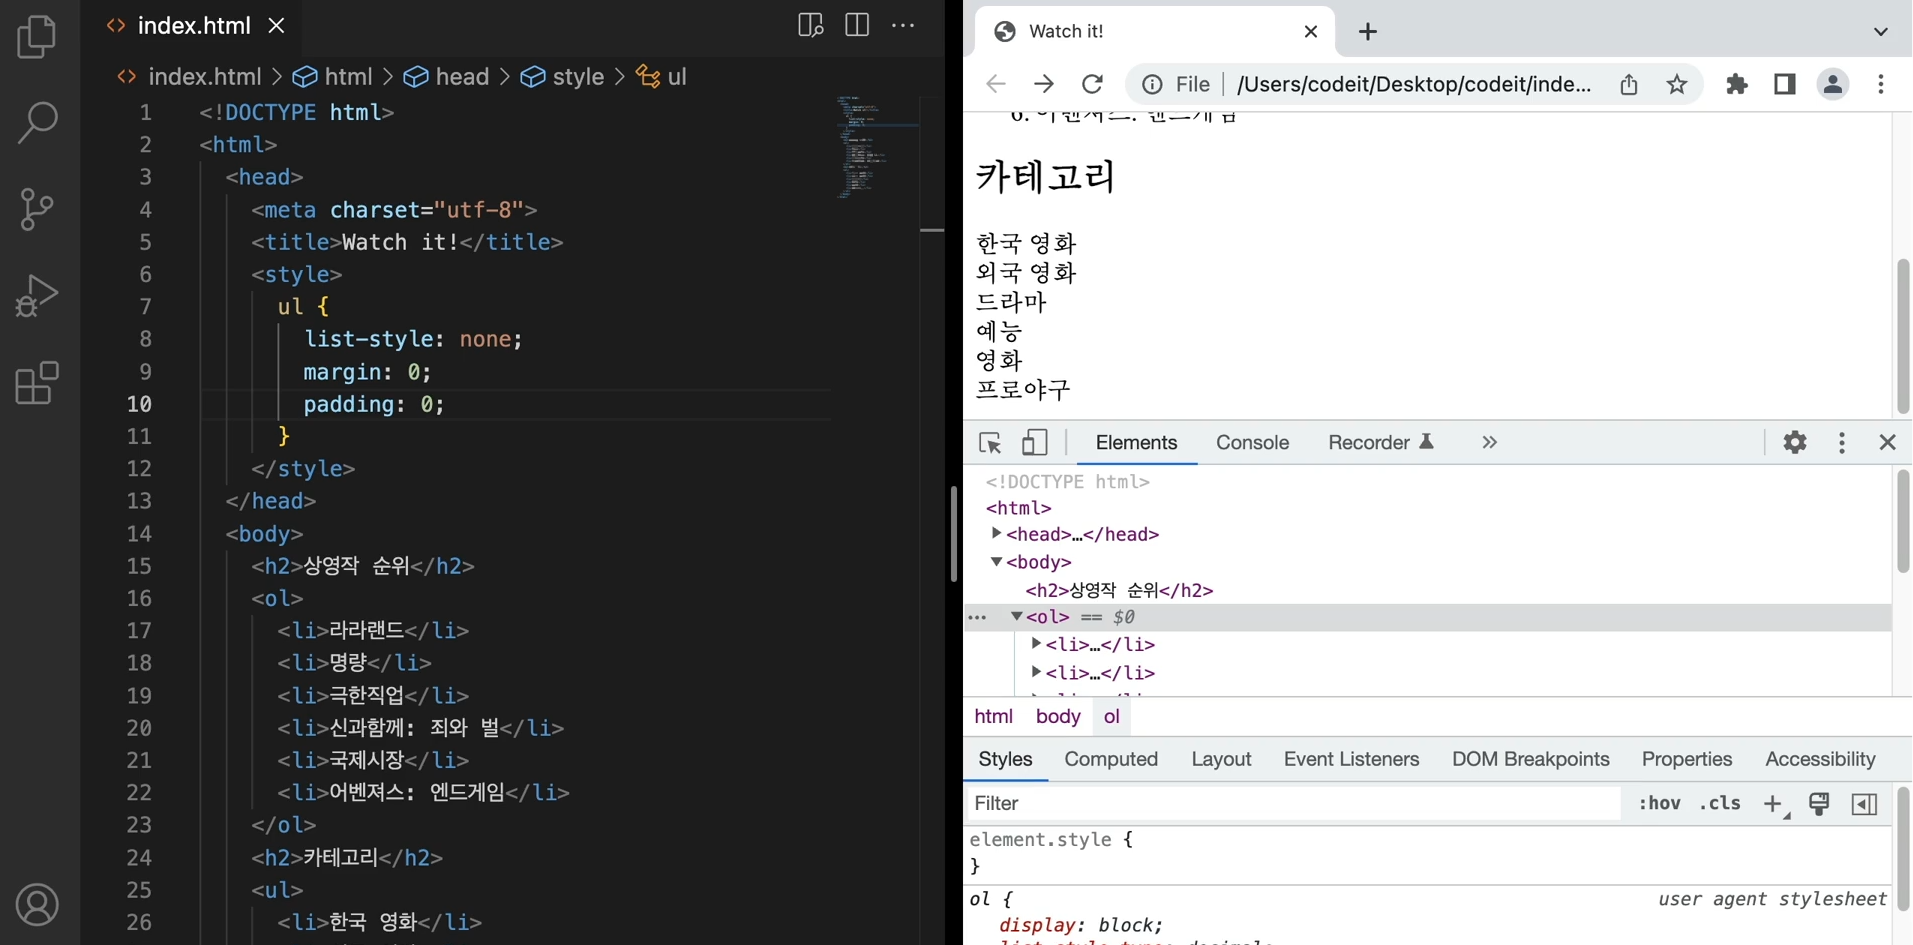Switch to the DevTools Elements tab
Image resolution: width=1913 pixels, height=945 pixels.
[1137, 443]
